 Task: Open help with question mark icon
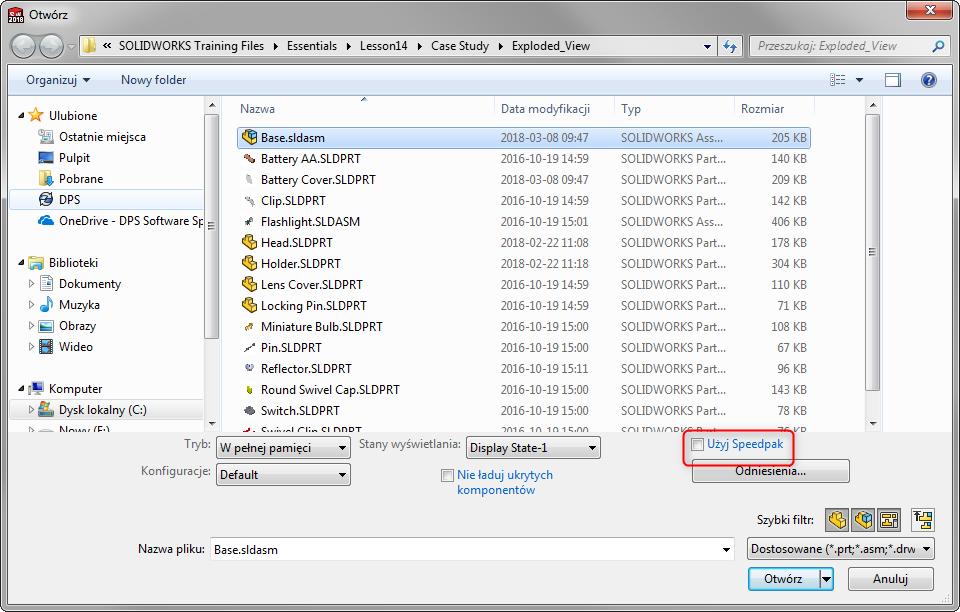[x=928, y=80]
